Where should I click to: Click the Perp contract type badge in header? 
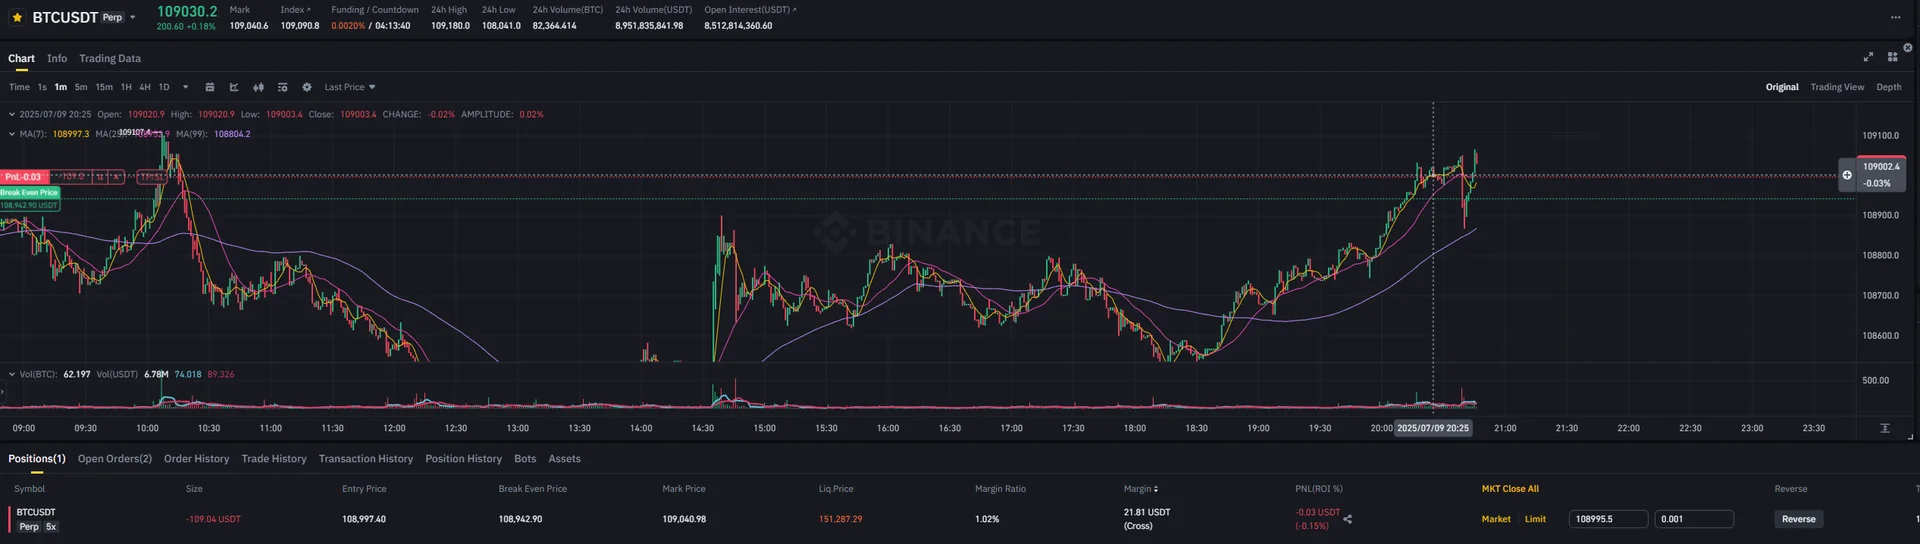pos(112,17)
